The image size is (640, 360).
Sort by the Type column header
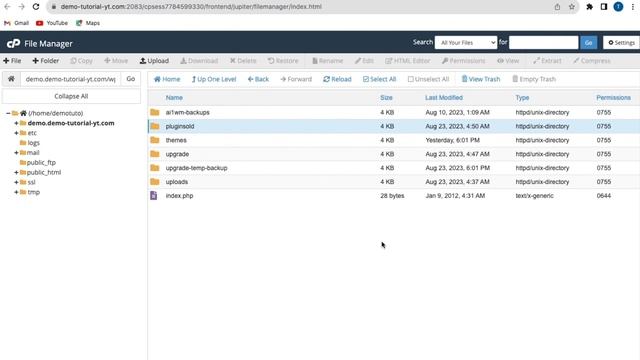point(522,98)
